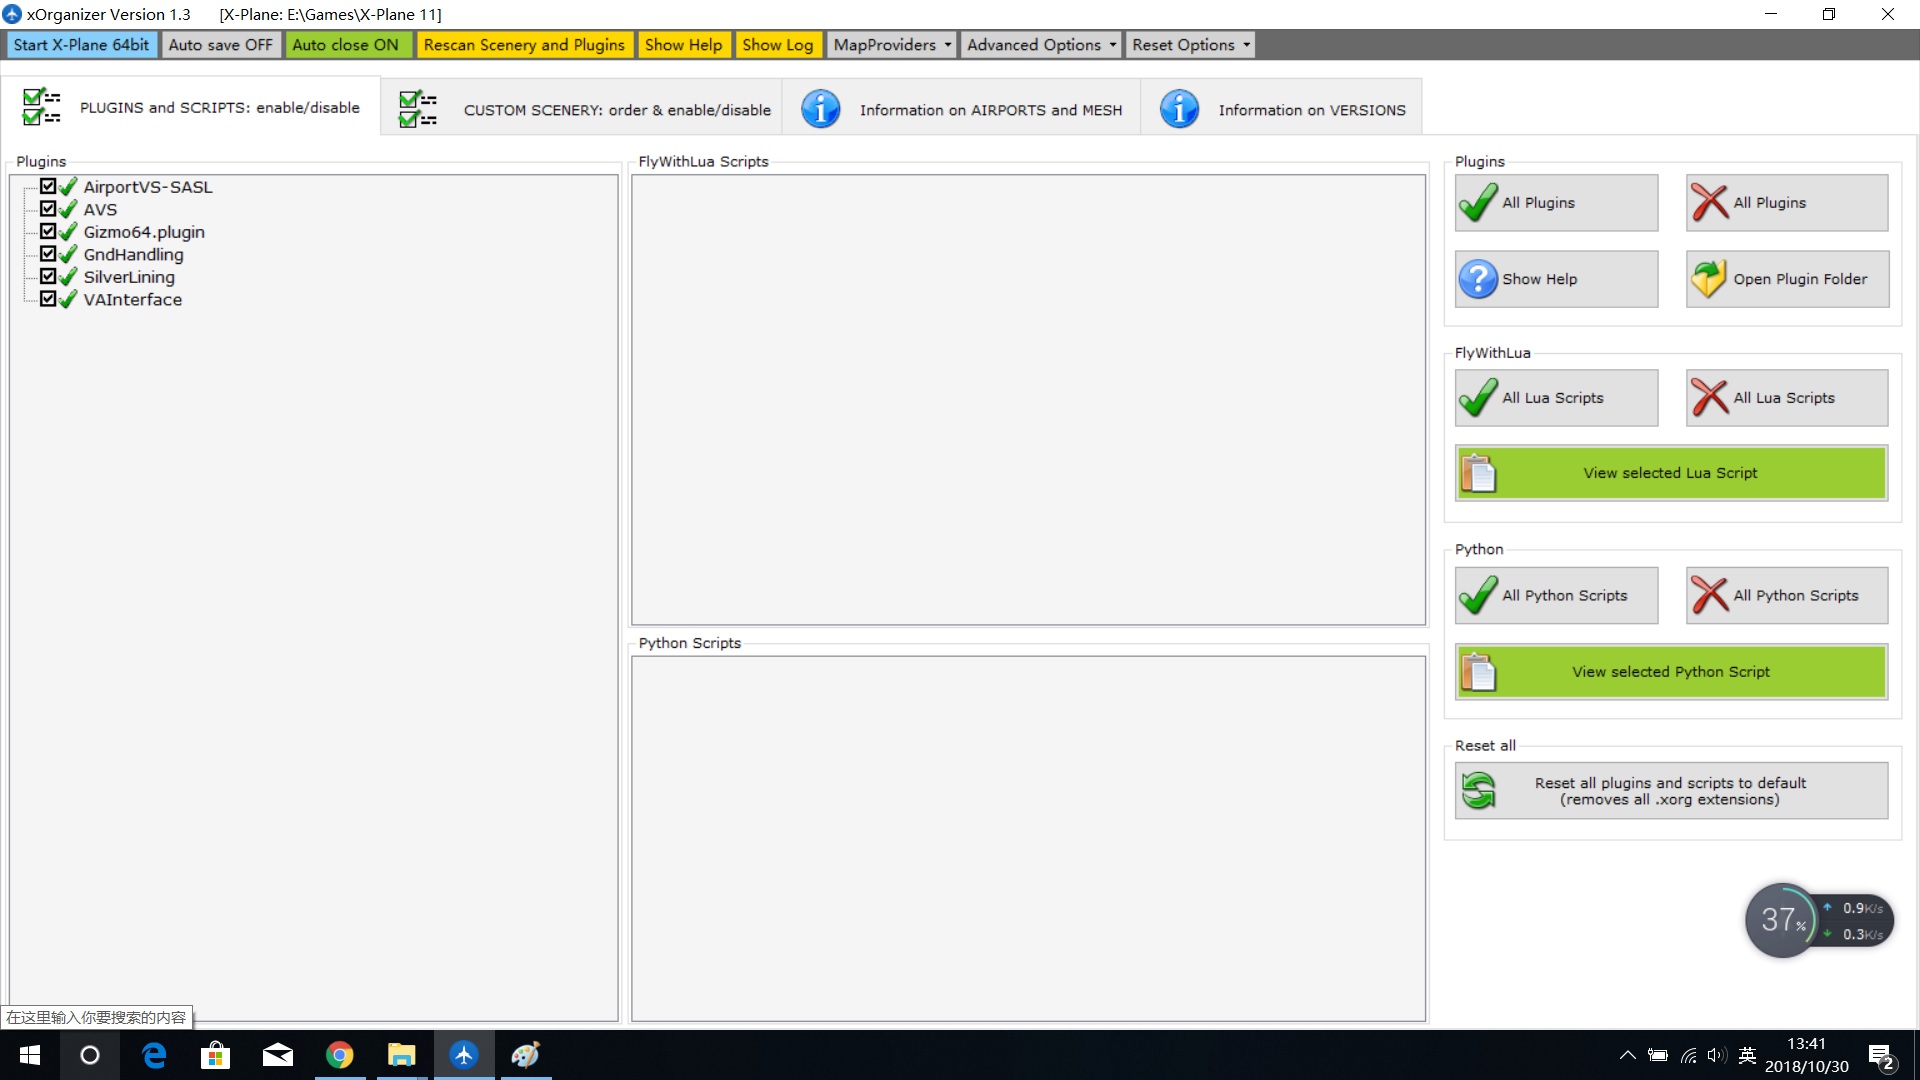Select AirportVS-SASL plugin name in list
This screenshot has width=1920, height=1080.
click(x=148, y=187)
